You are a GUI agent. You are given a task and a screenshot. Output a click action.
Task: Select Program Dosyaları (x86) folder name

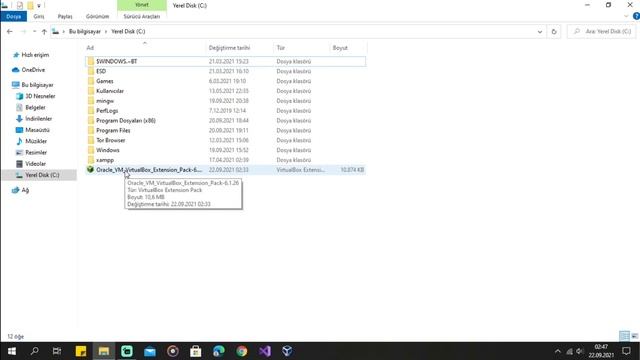point(126,120)
